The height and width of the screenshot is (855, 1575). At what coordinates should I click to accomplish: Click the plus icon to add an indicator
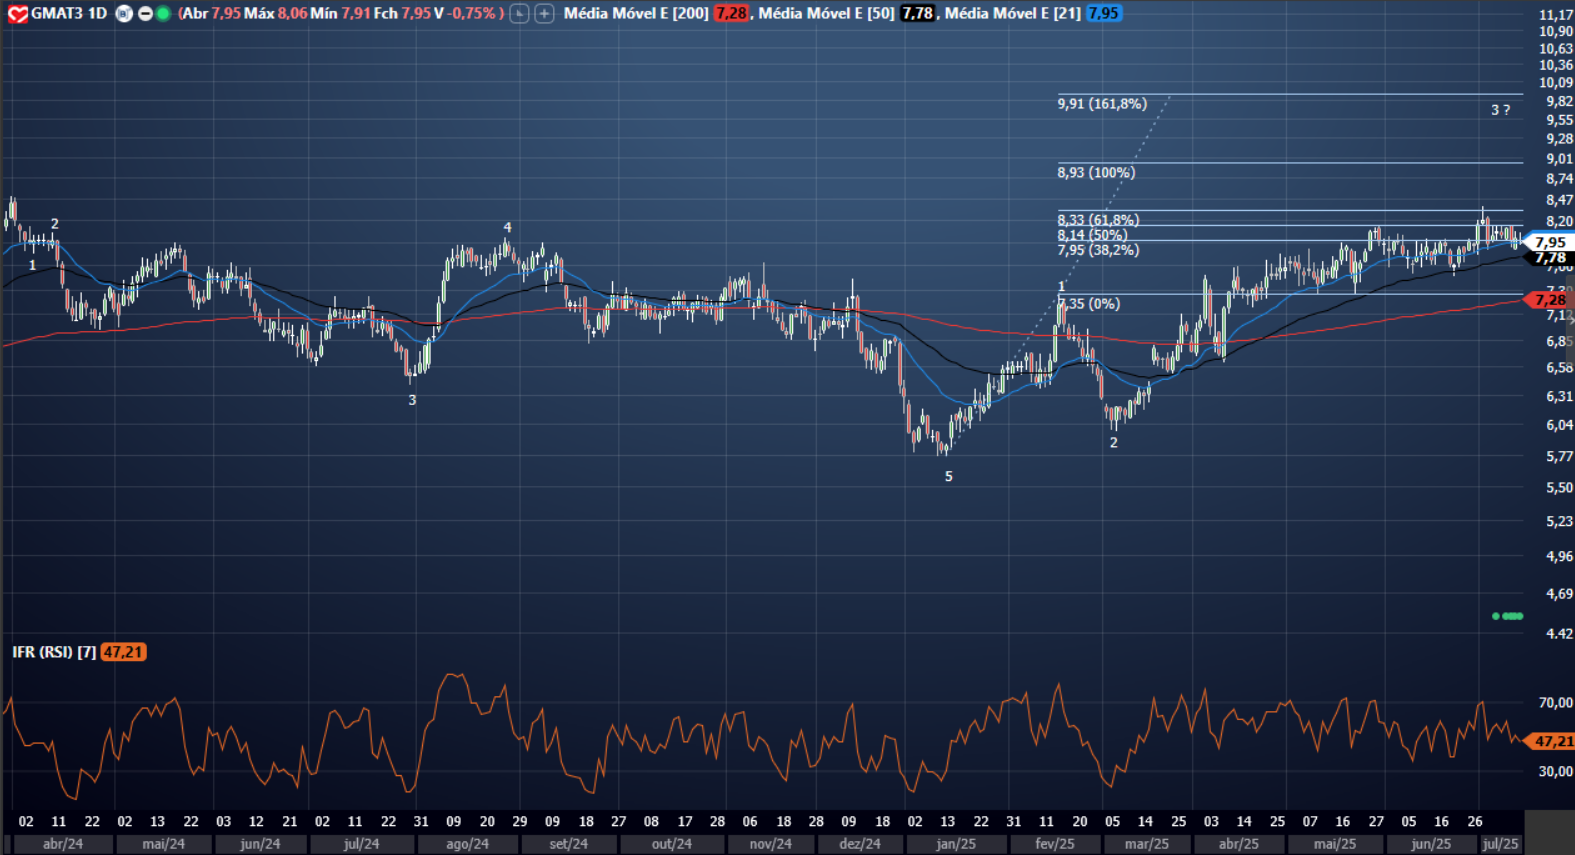pos(544,14)
